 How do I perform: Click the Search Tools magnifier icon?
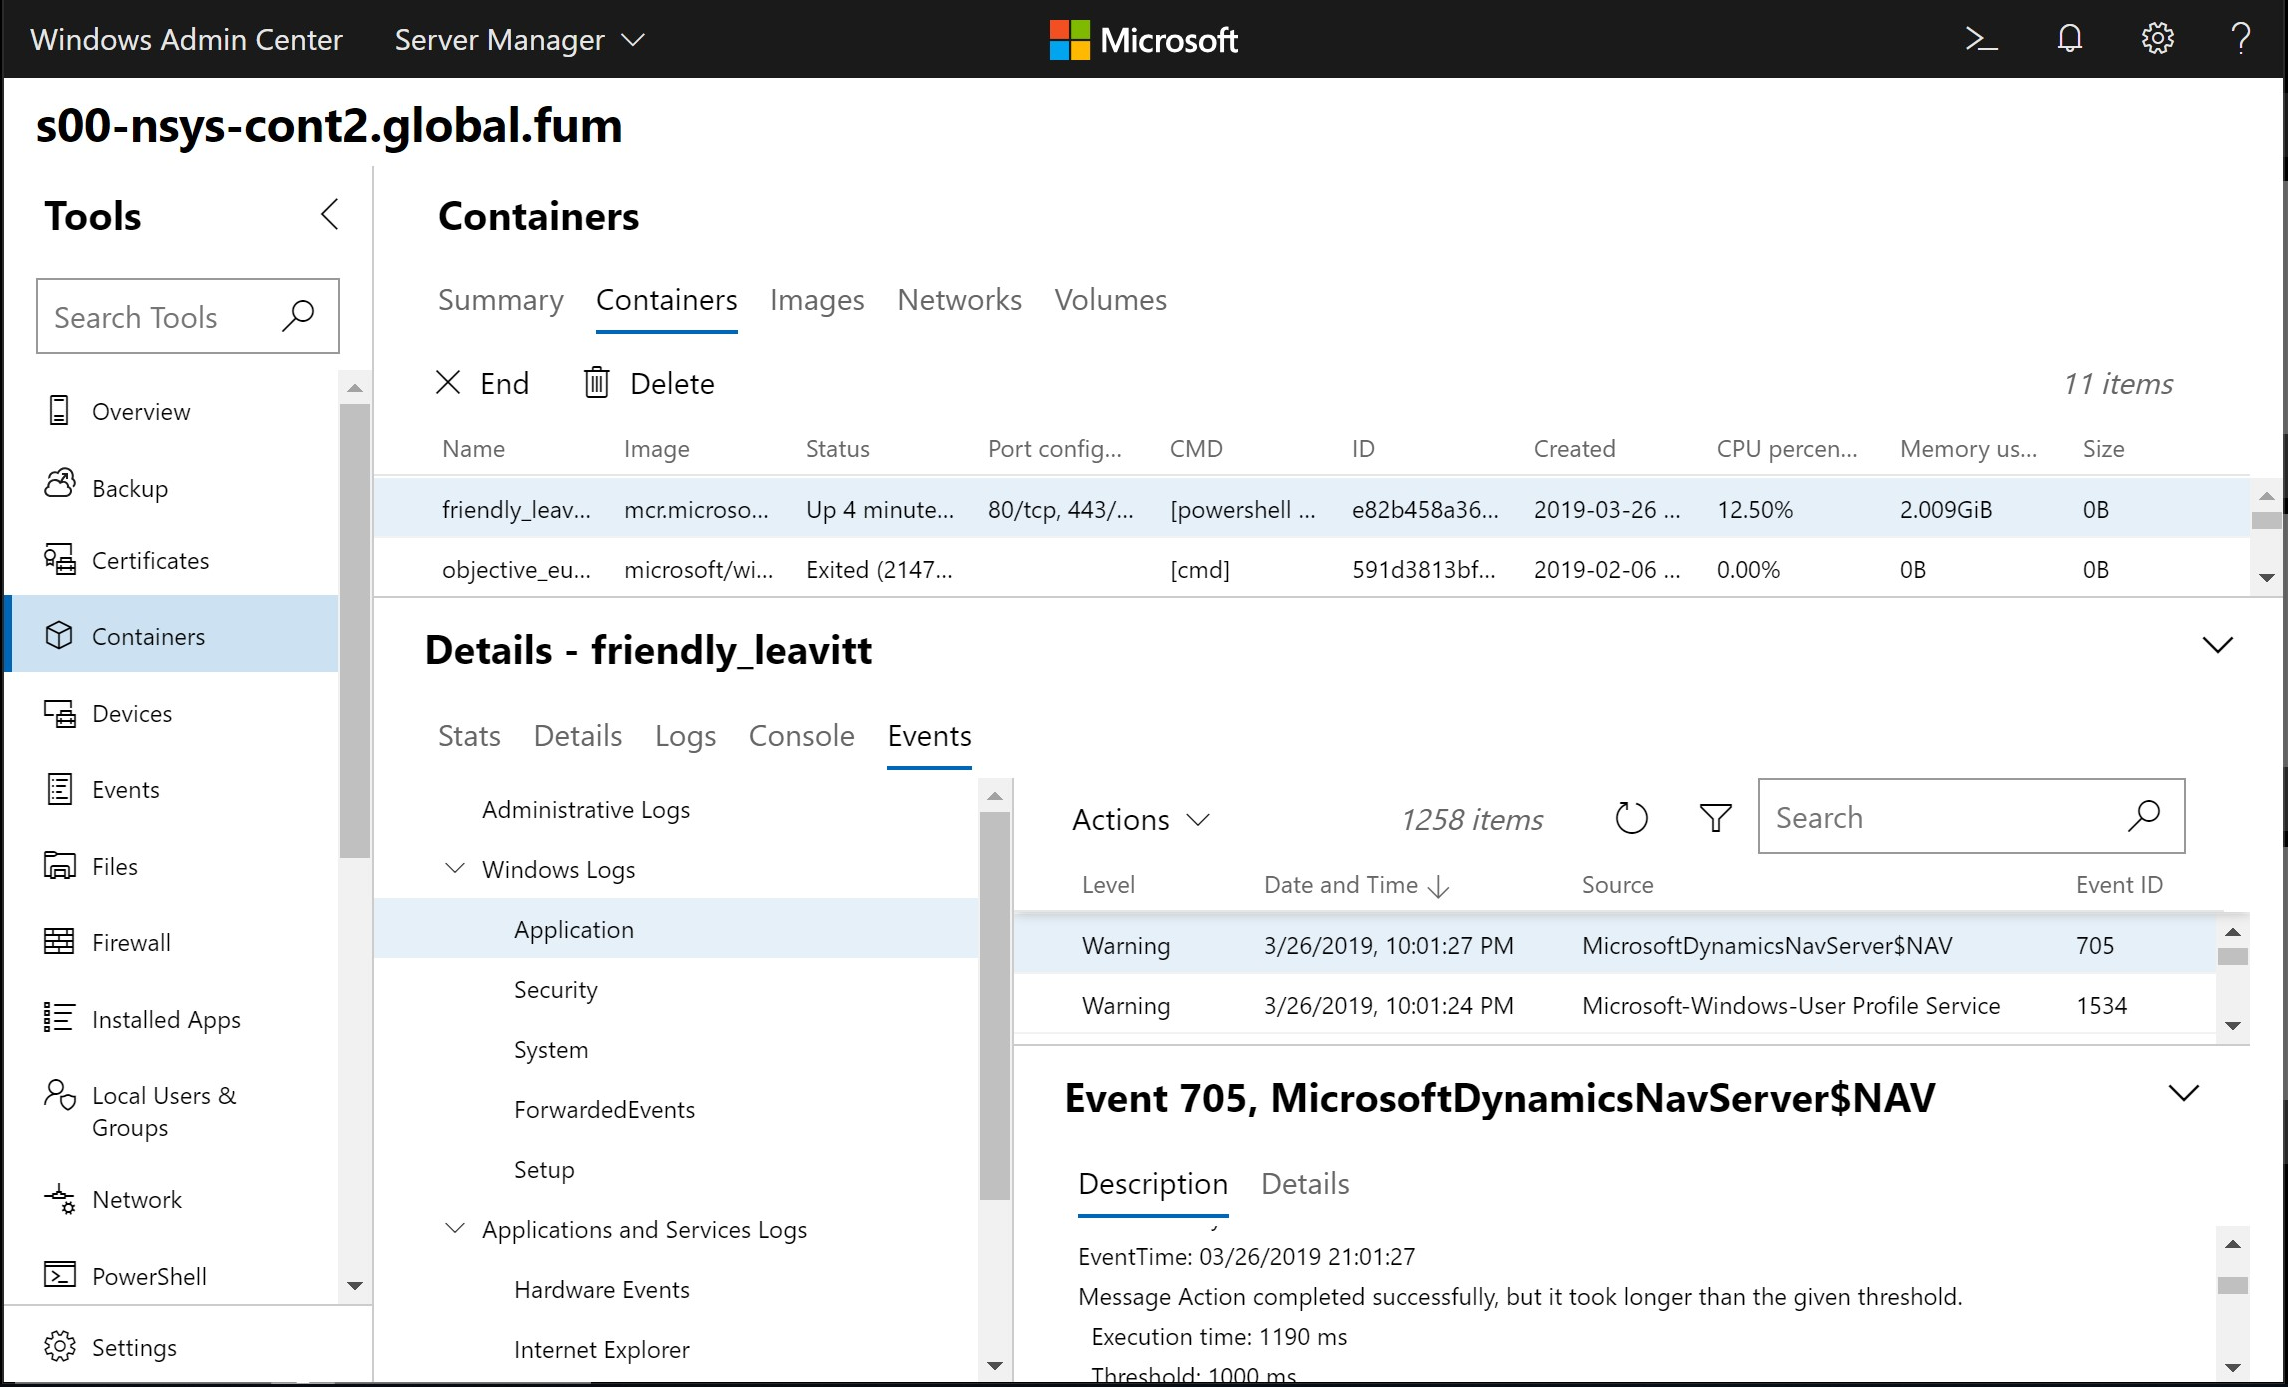click(x=297, y=316)
